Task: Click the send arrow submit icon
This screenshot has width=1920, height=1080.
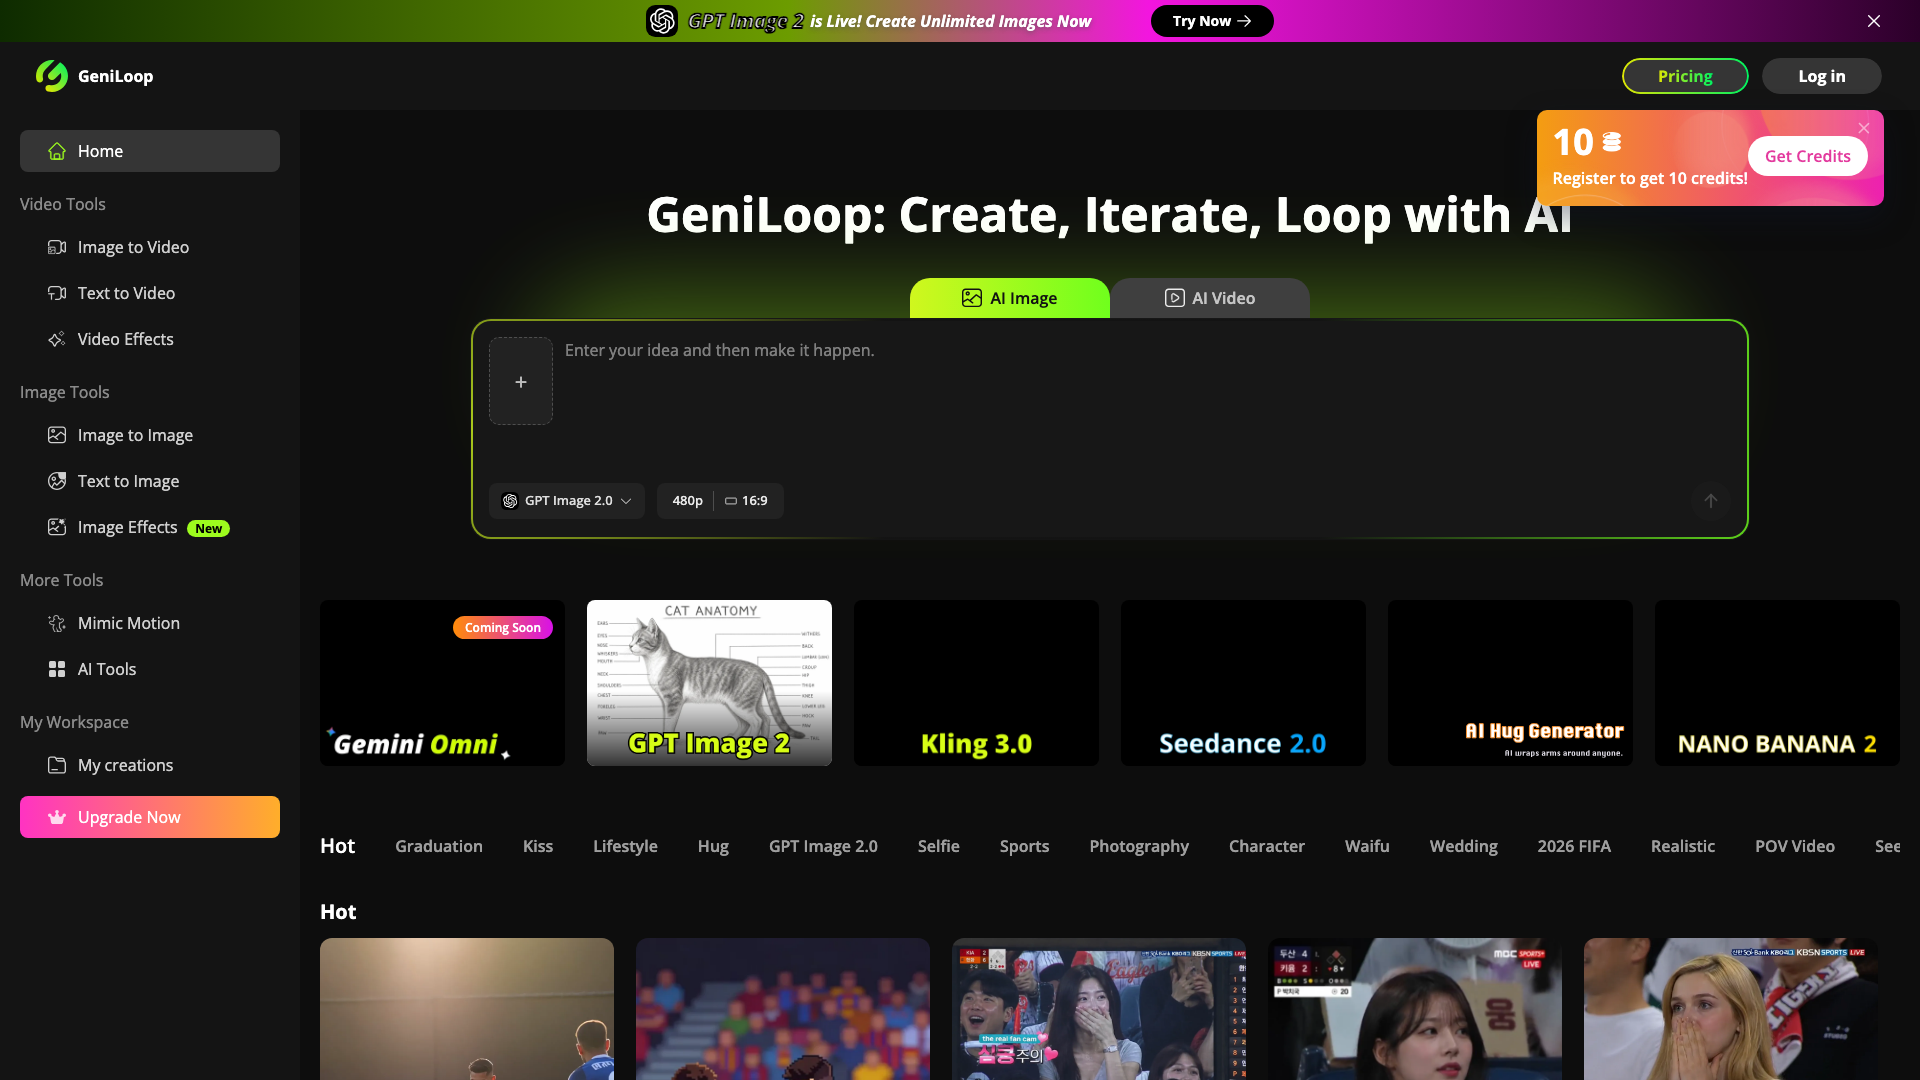Action: pos(1711,501)
